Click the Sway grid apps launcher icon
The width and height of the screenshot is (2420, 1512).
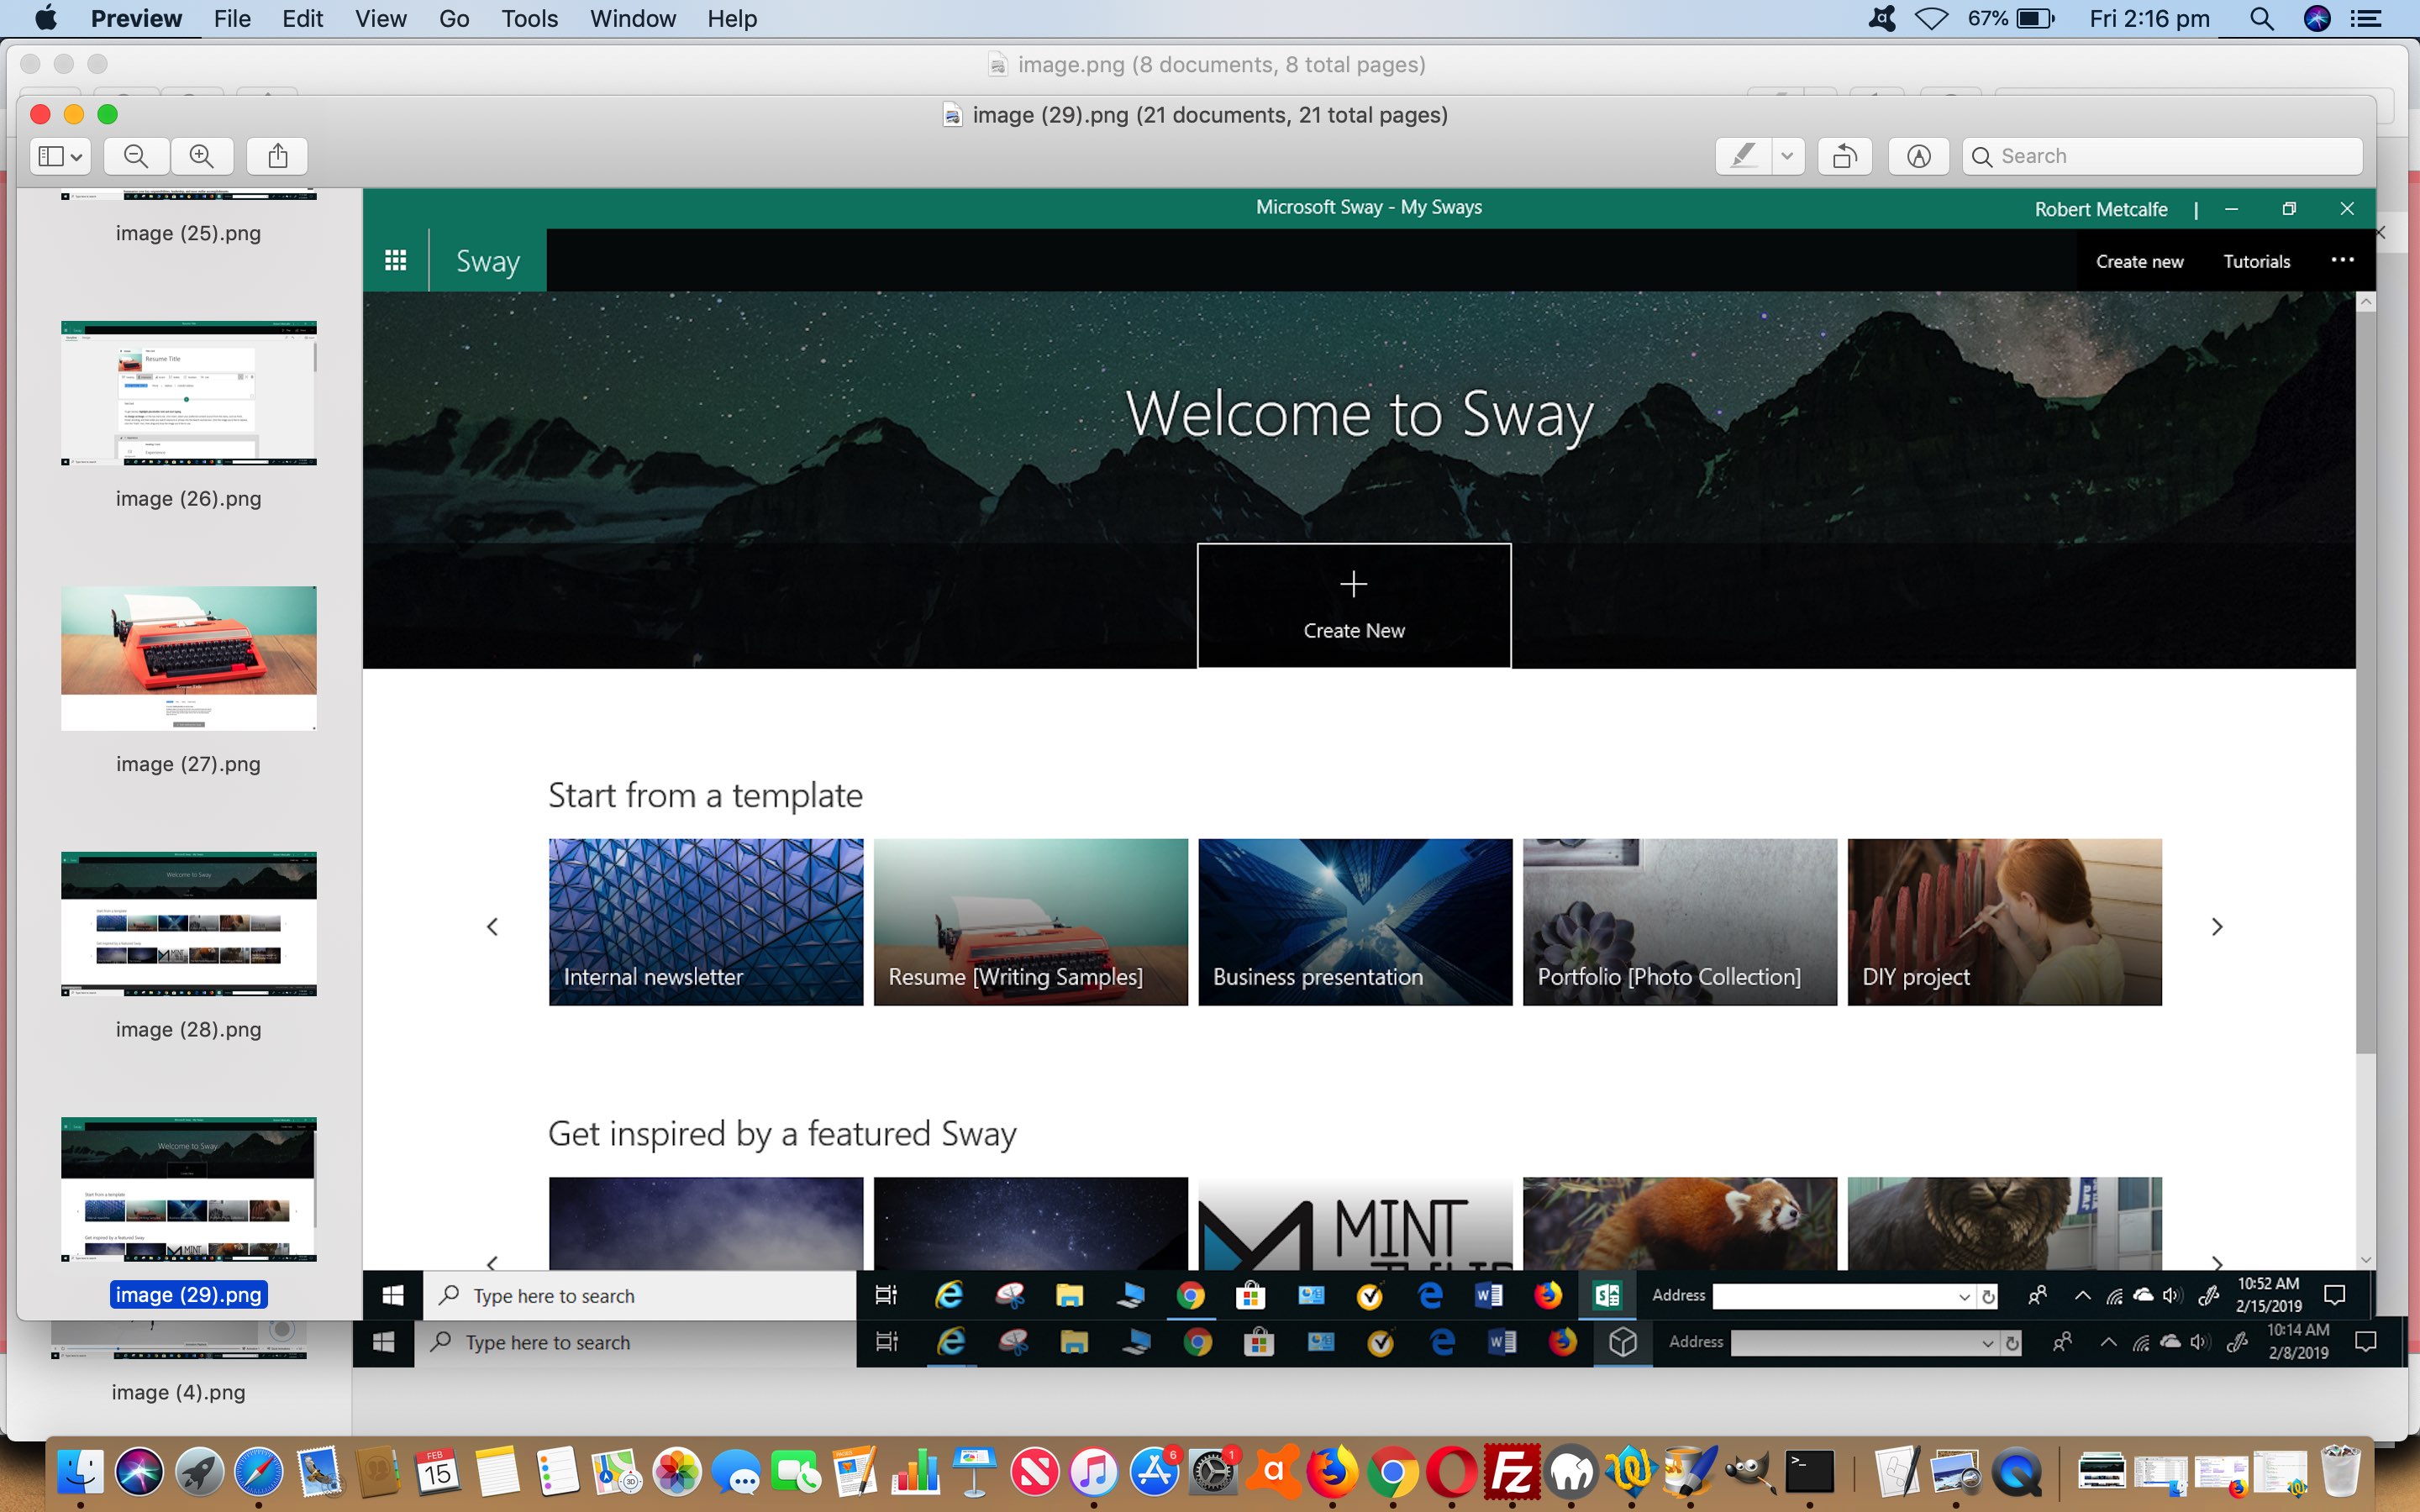pyautogui.click(x=396, y=261)
